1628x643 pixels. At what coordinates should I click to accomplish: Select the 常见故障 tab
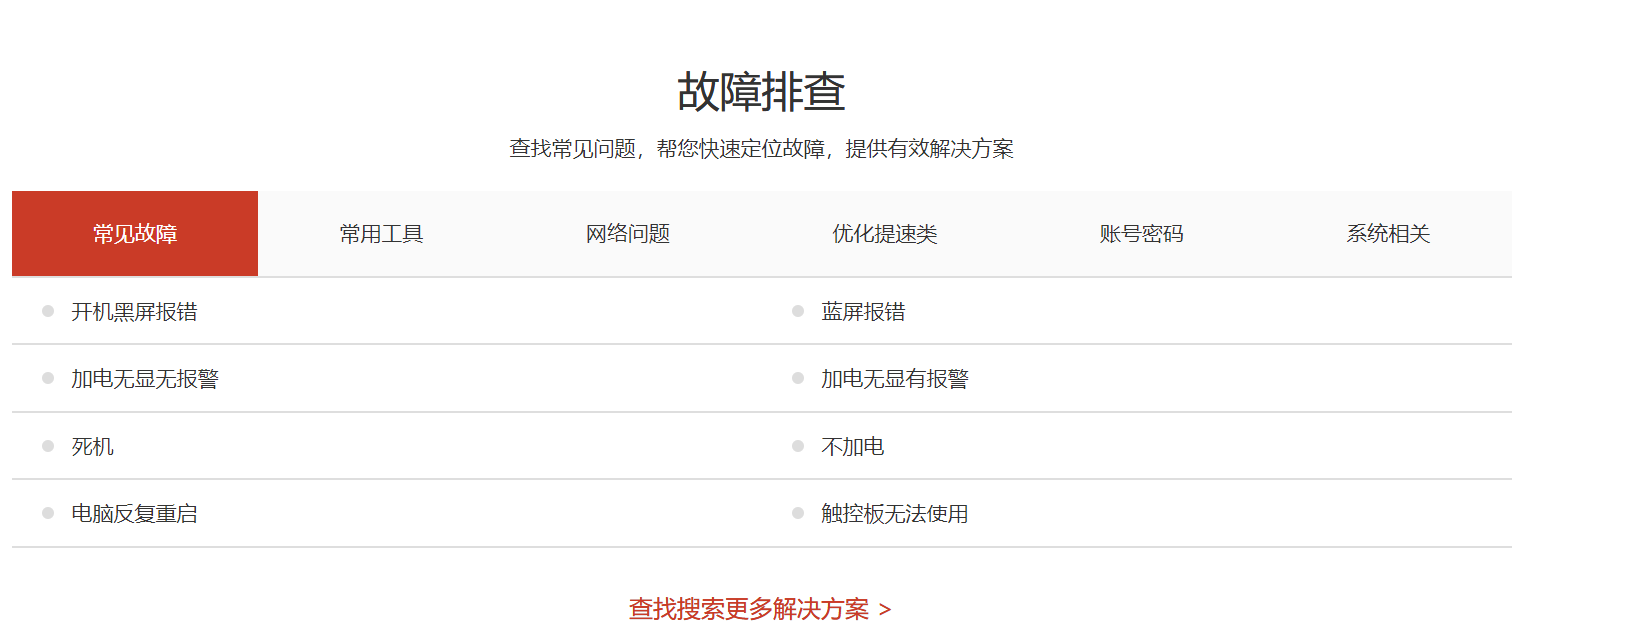tap(135, 234)
